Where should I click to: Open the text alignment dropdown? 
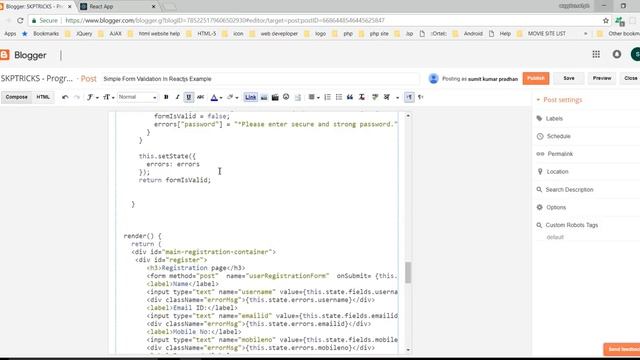[x=313, y=97]
